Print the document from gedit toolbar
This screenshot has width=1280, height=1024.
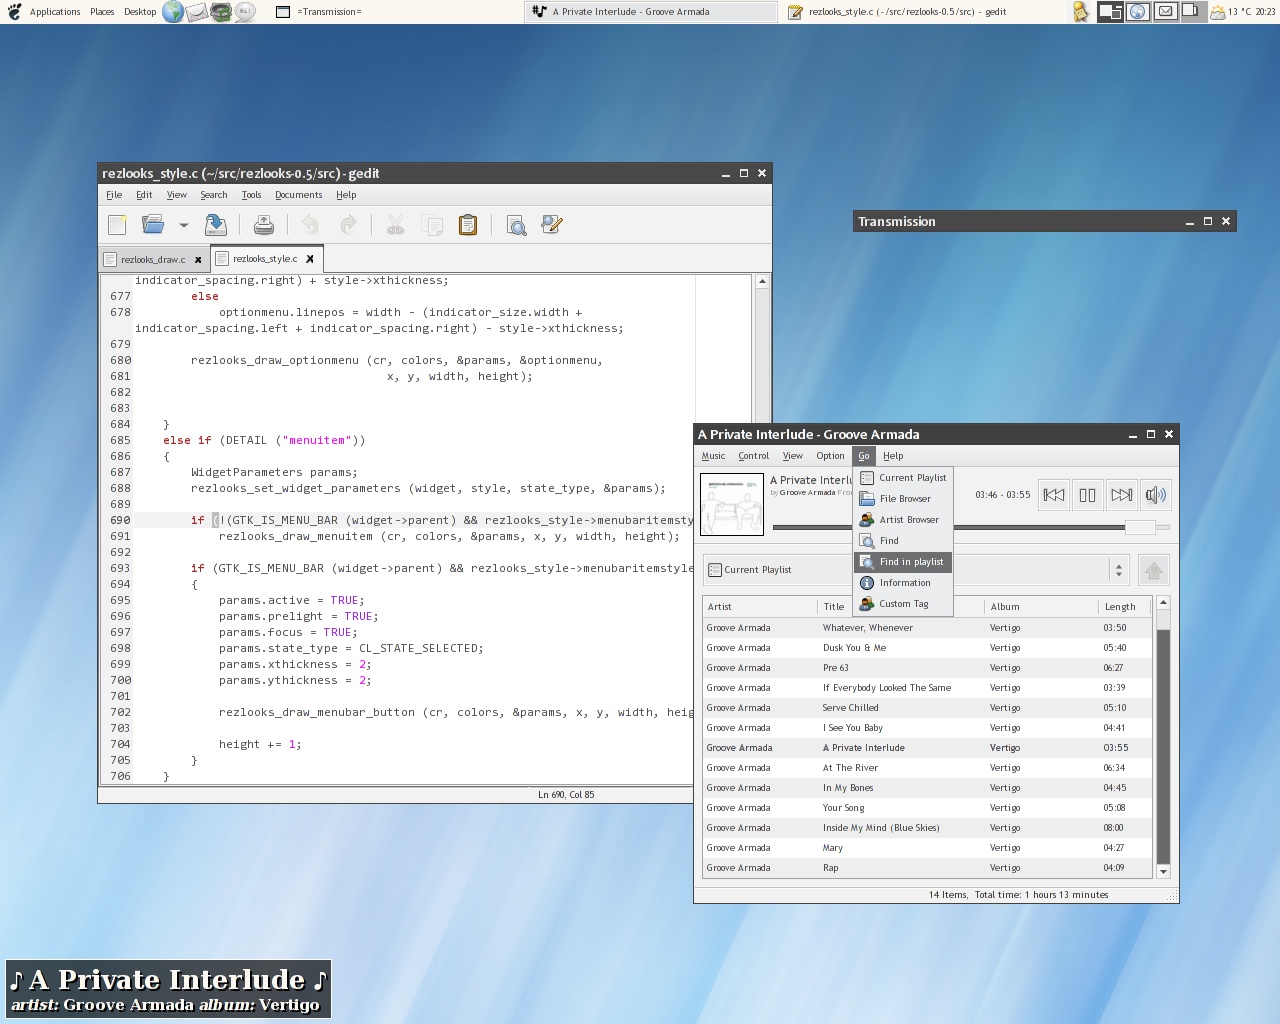pyautogui.click(x=264, y=225)
